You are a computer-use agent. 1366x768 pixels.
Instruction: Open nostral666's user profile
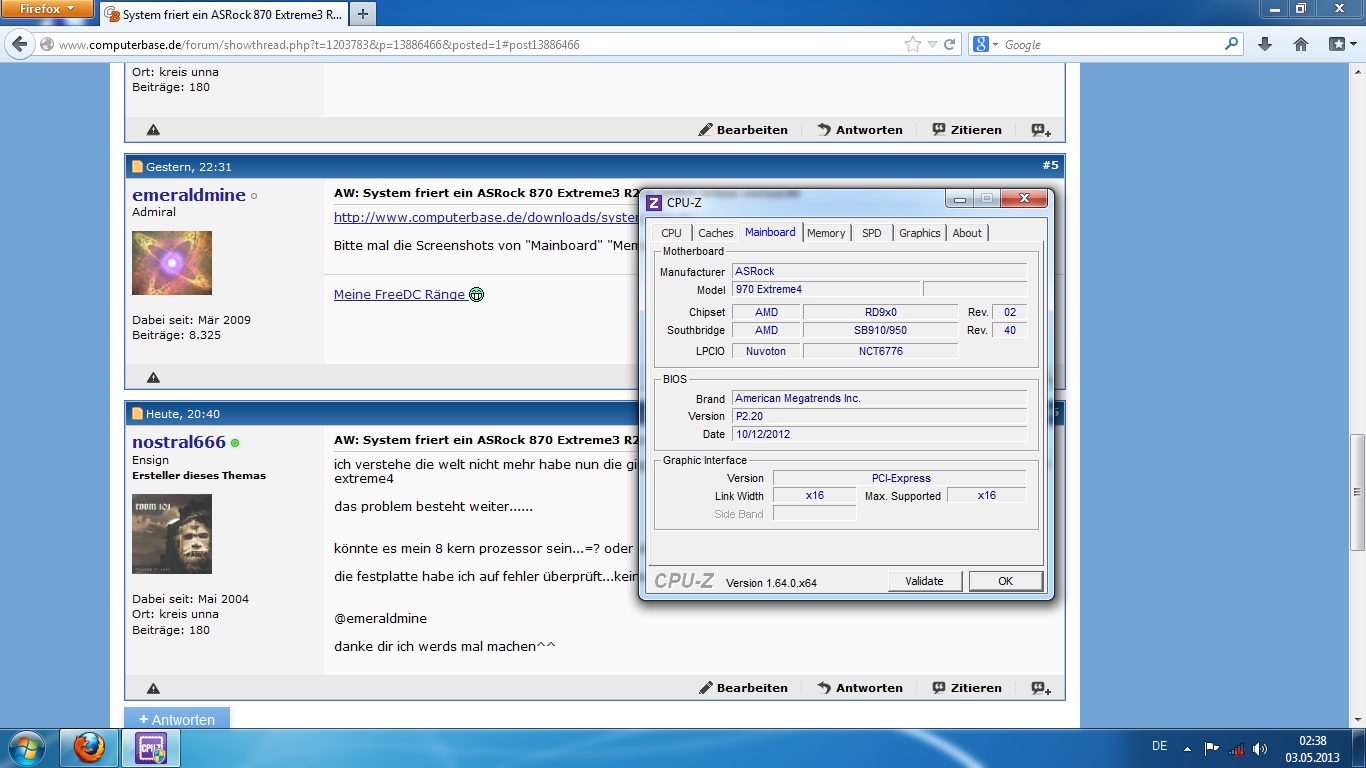pos(179,442)
